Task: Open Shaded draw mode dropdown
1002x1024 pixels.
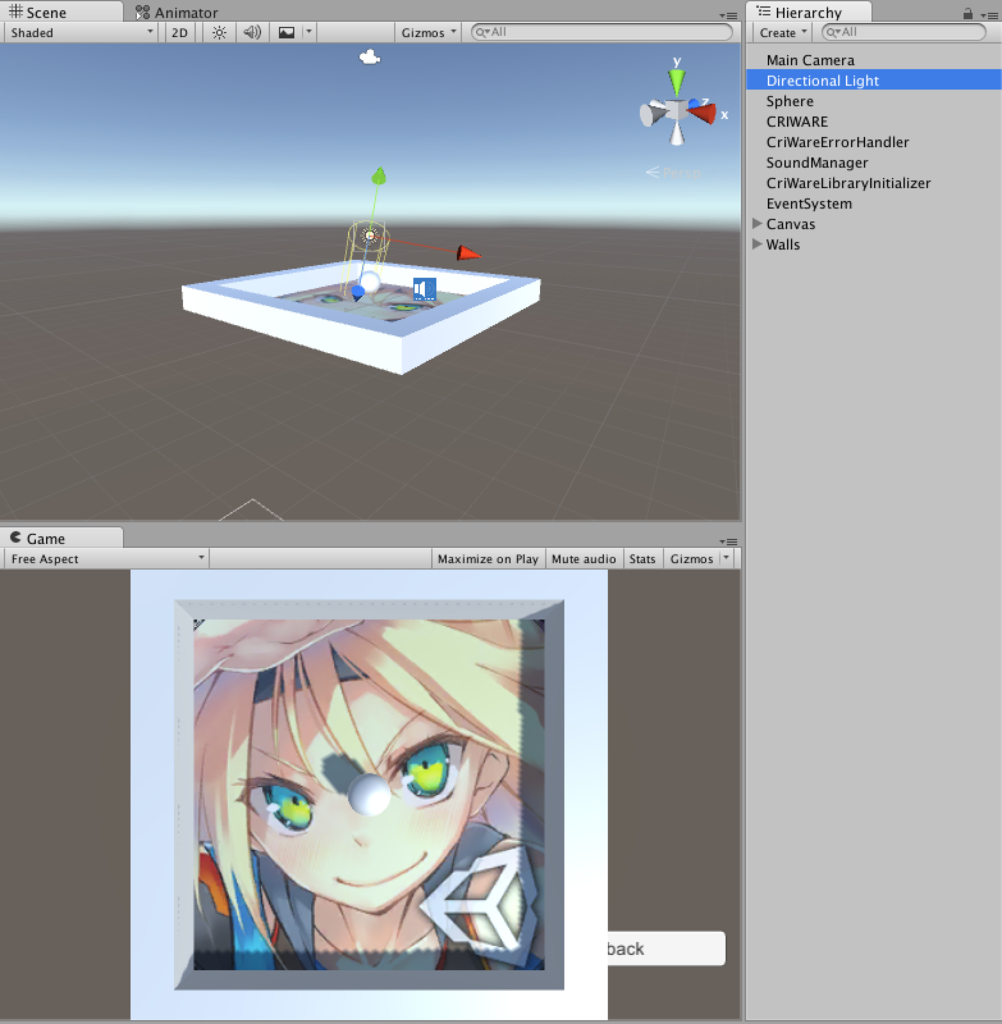Action: click(81, 33)
